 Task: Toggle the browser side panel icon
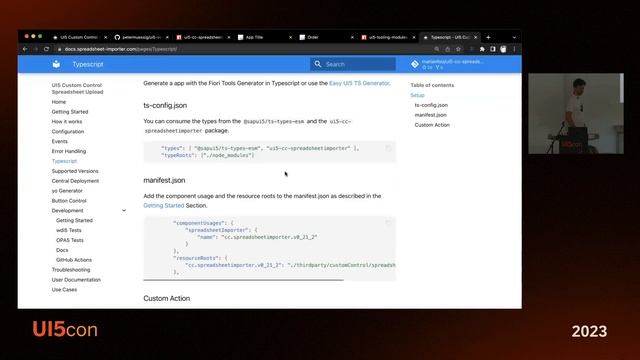(x=493, y=49)
